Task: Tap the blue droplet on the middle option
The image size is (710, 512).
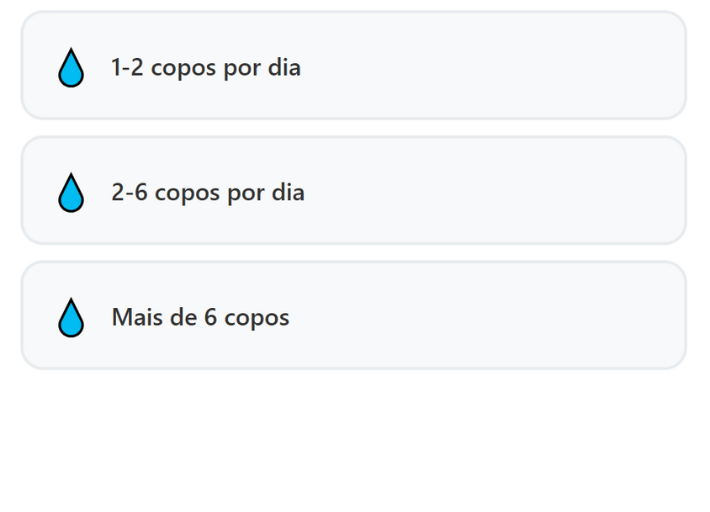Action: [70, 193]
